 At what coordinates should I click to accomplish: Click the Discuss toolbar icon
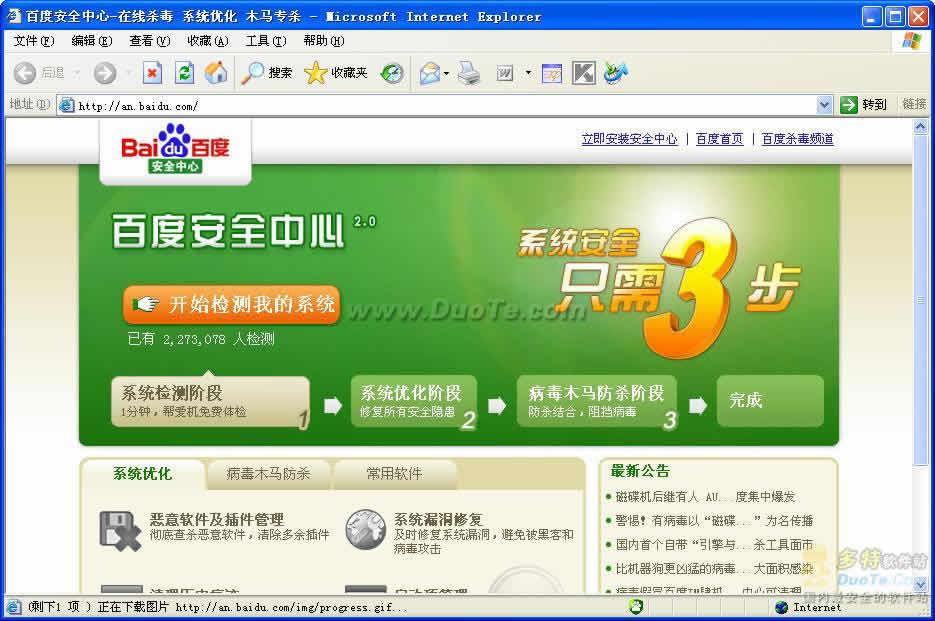[552, 73]
